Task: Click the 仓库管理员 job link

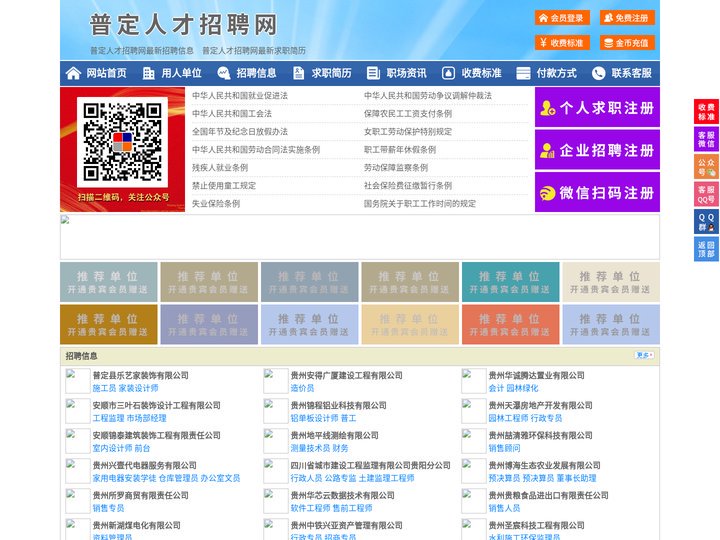Action: 178,478
